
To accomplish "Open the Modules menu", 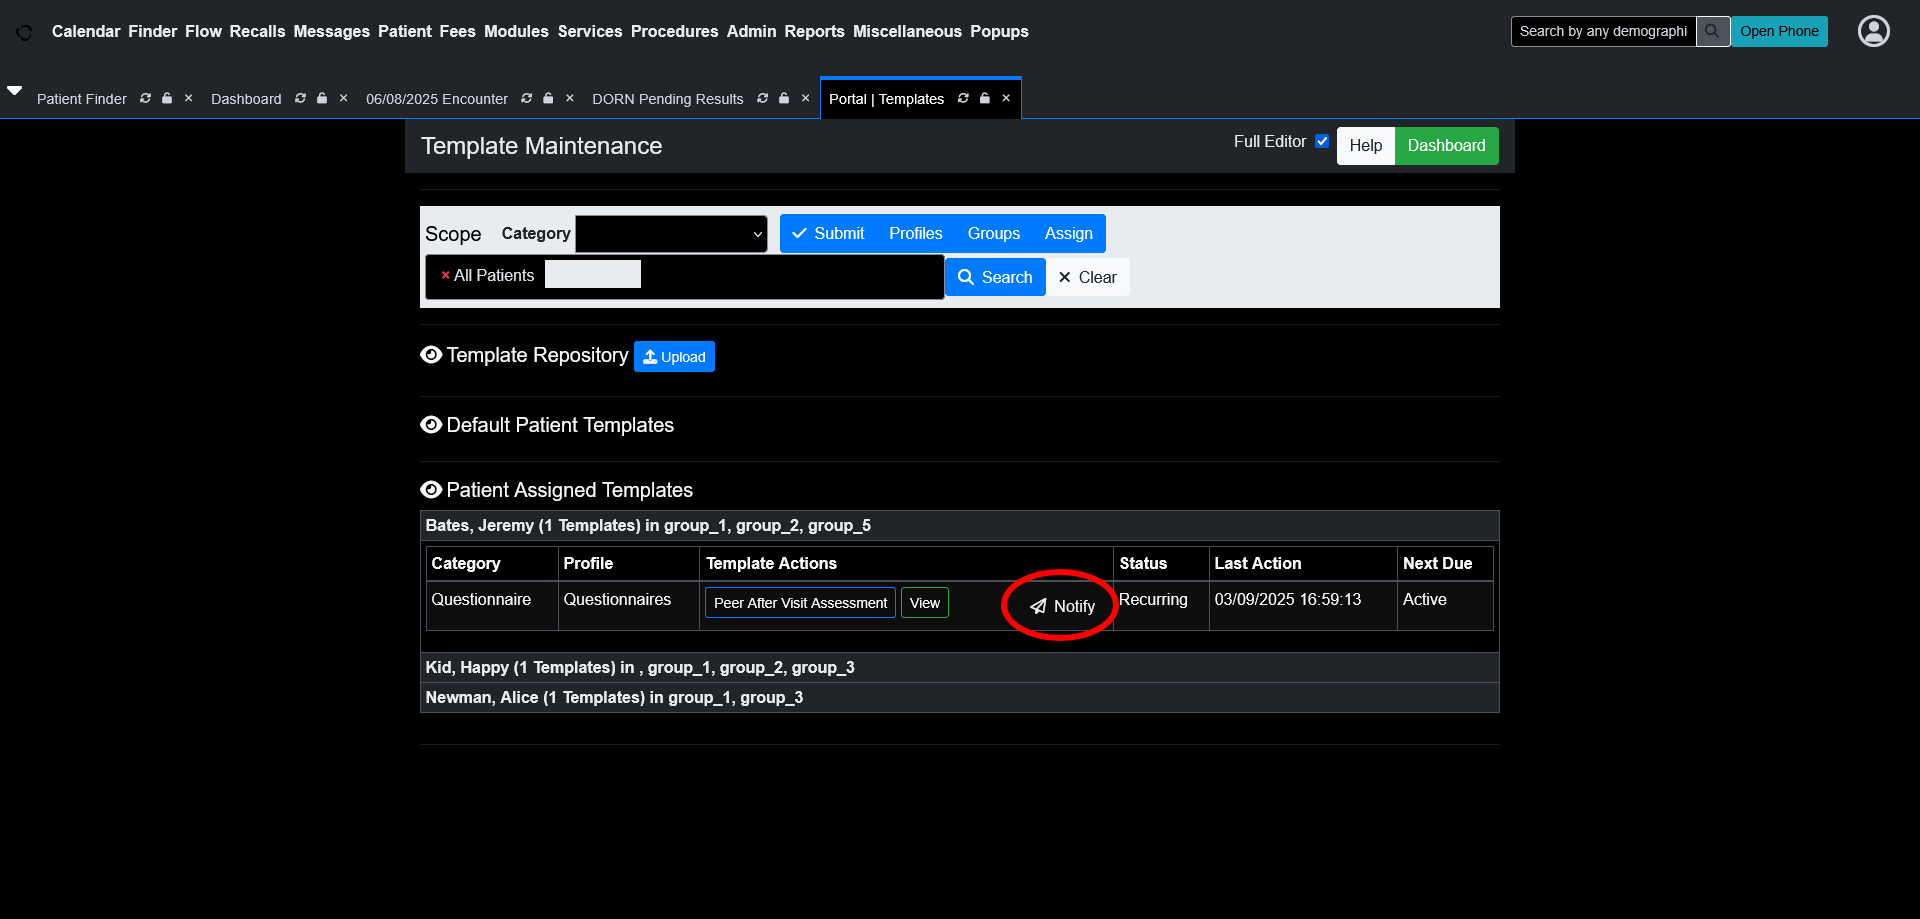I will [x=516, y=31].
